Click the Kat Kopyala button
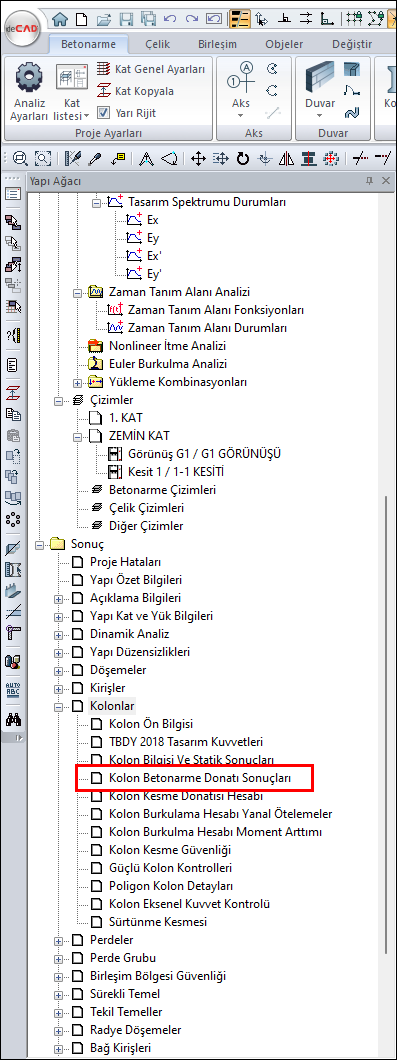Screen dimensions: 397x1060 135,91
